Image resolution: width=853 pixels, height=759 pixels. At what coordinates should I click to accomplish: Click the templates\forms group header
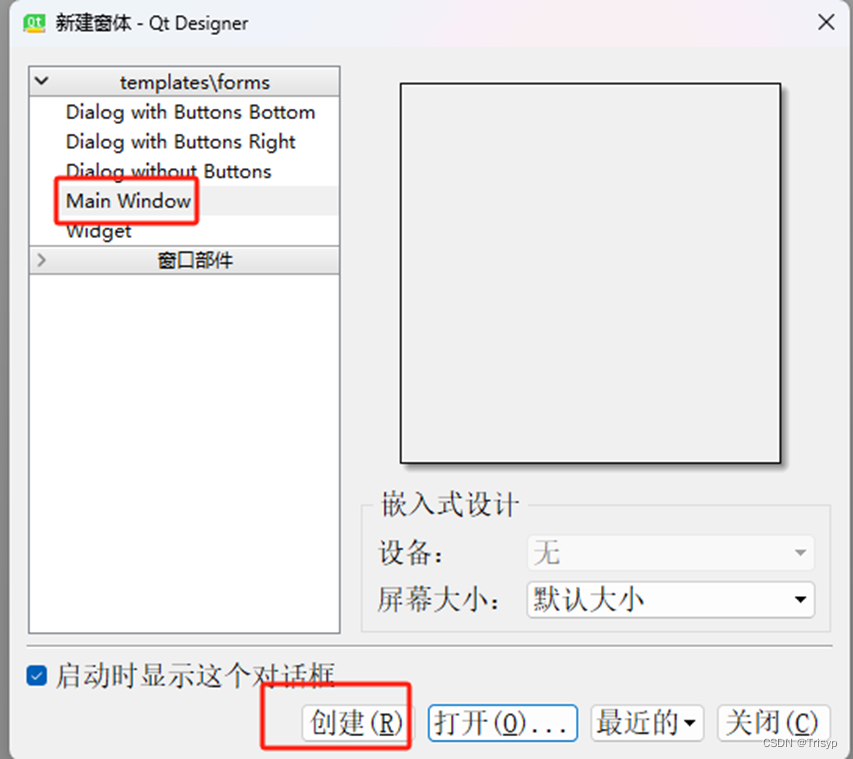pyautogui.click(x=184, y=82)
